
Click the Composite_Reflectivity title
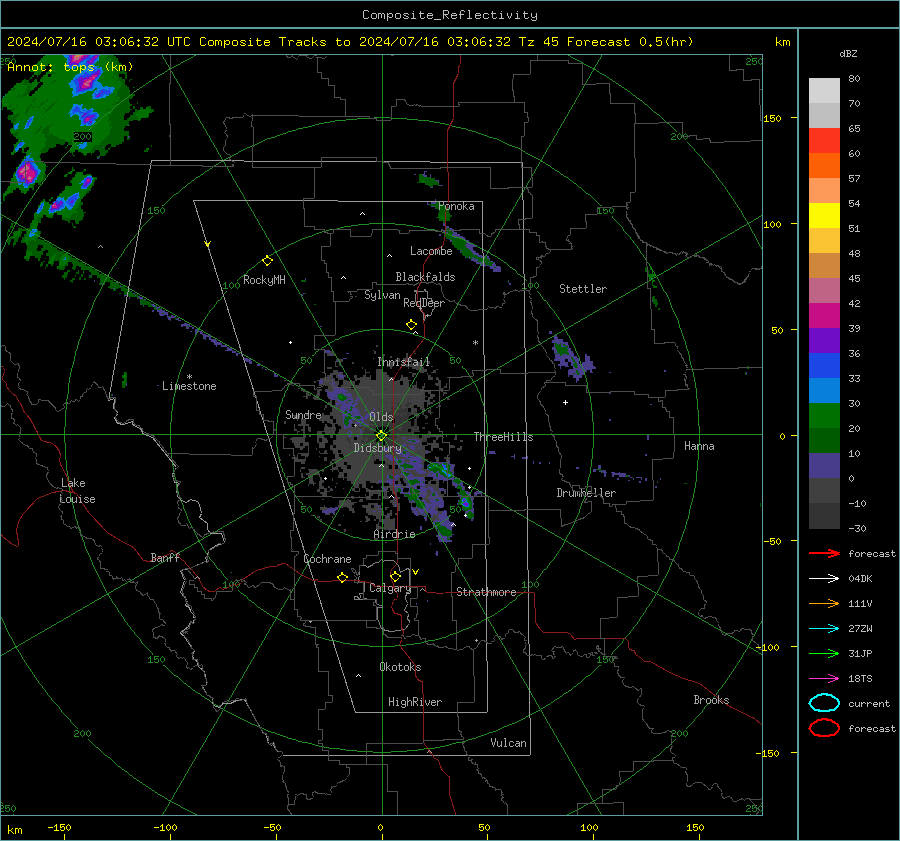[x=450, y=15]
